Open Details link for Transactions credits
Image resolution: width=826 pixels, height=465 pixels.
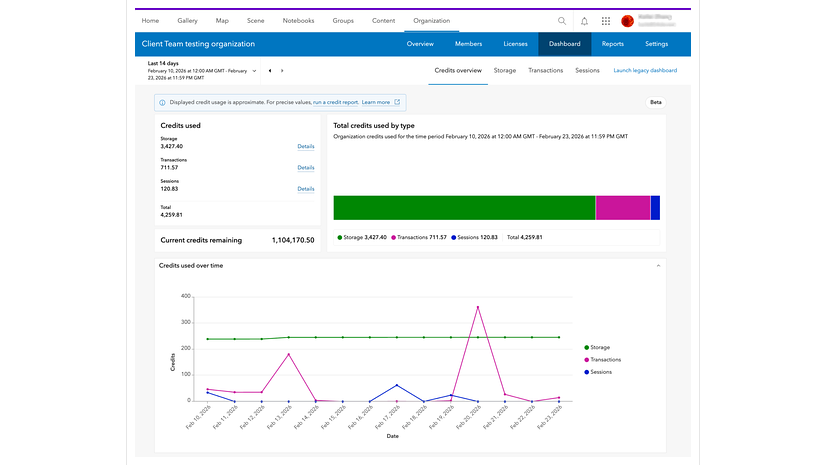coord(305,168)
